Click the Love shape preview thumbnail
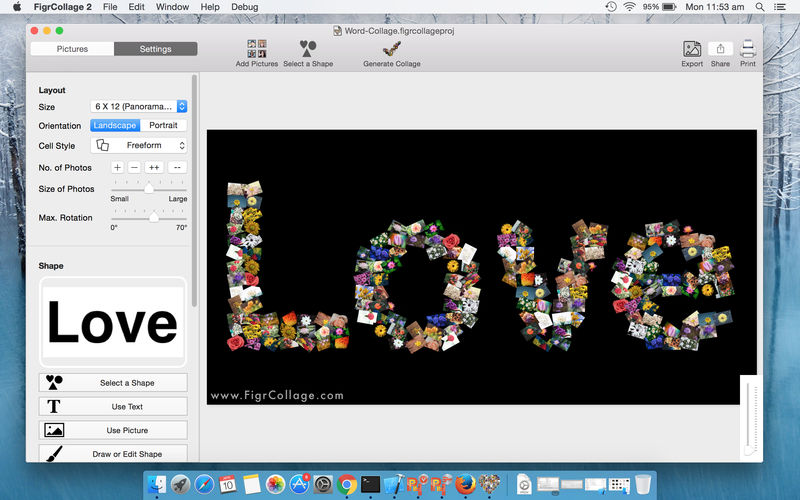The width and height of the screenshot is (800, 500). tap(113, 322)
